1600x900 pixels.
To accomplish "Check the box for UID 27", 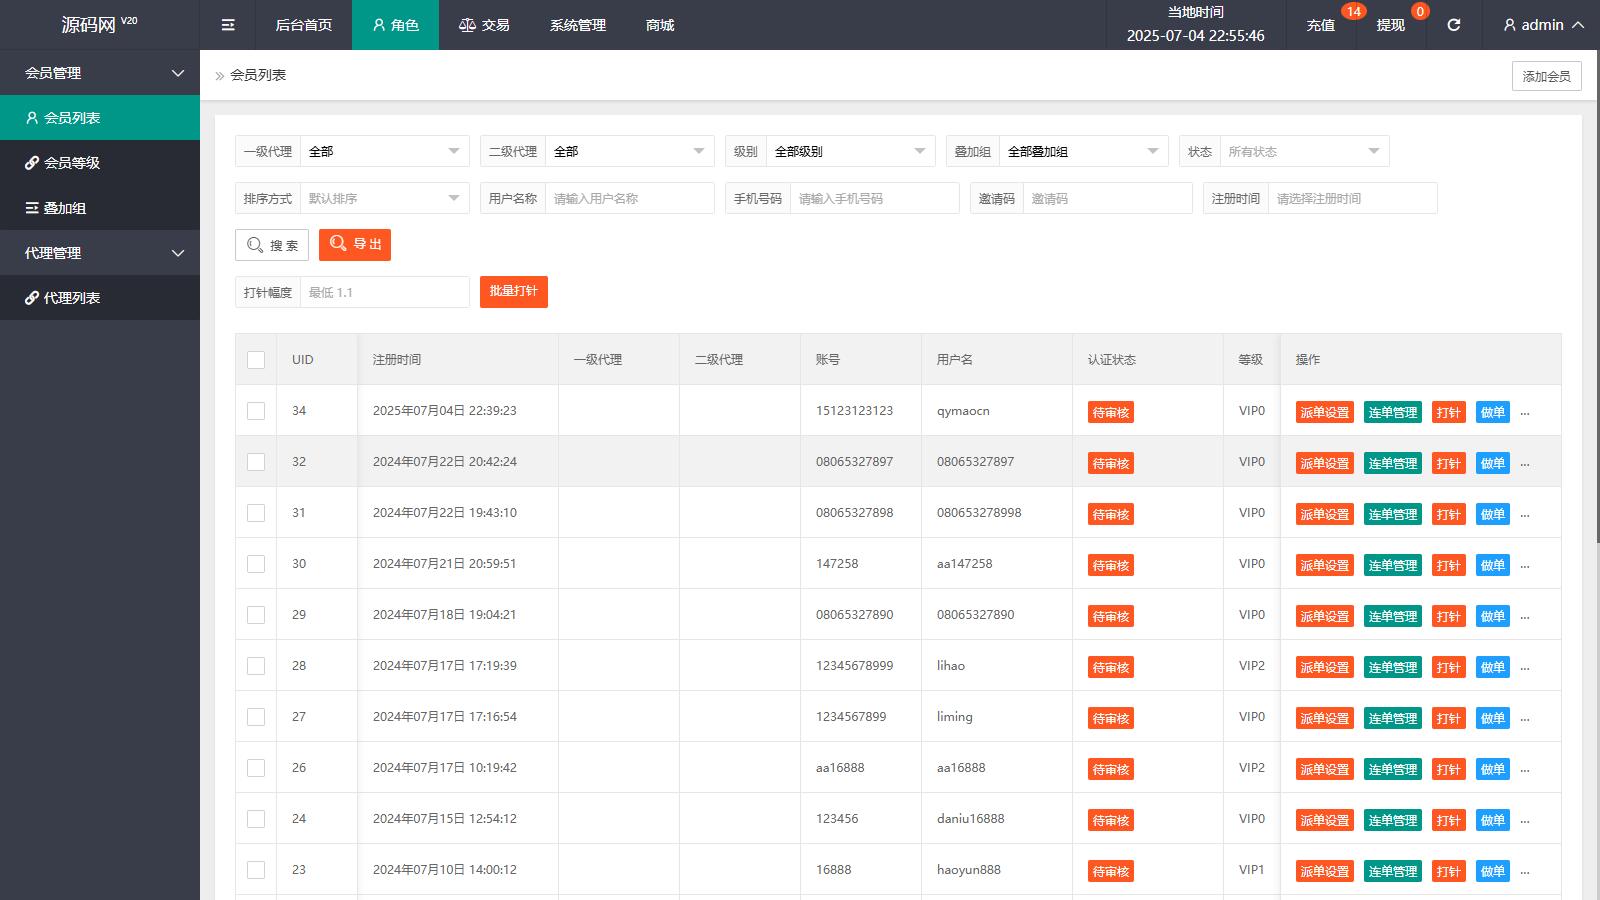I will [256, 717].
